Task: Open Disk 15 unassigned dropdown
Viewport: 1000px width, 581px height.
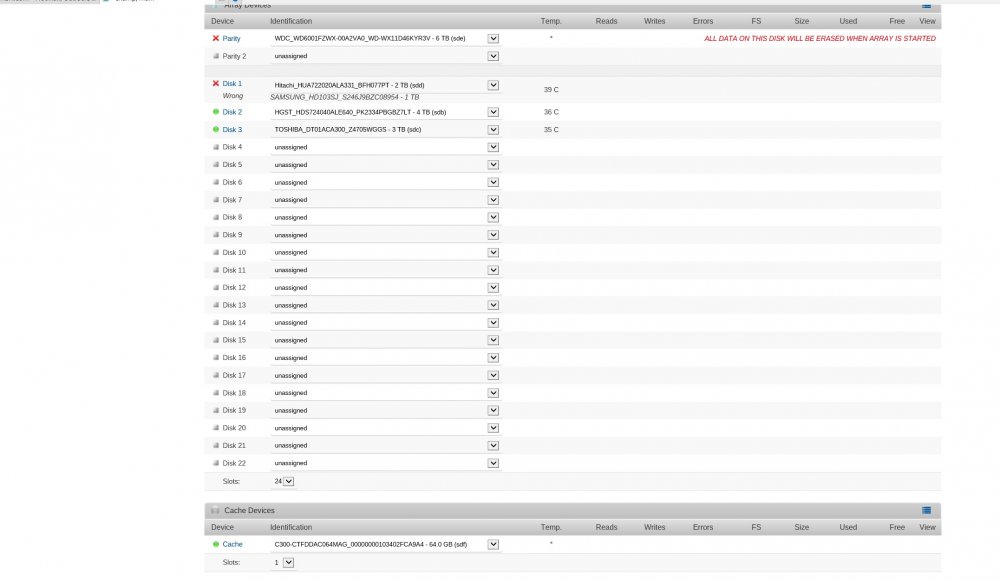Action: point(385,340)
